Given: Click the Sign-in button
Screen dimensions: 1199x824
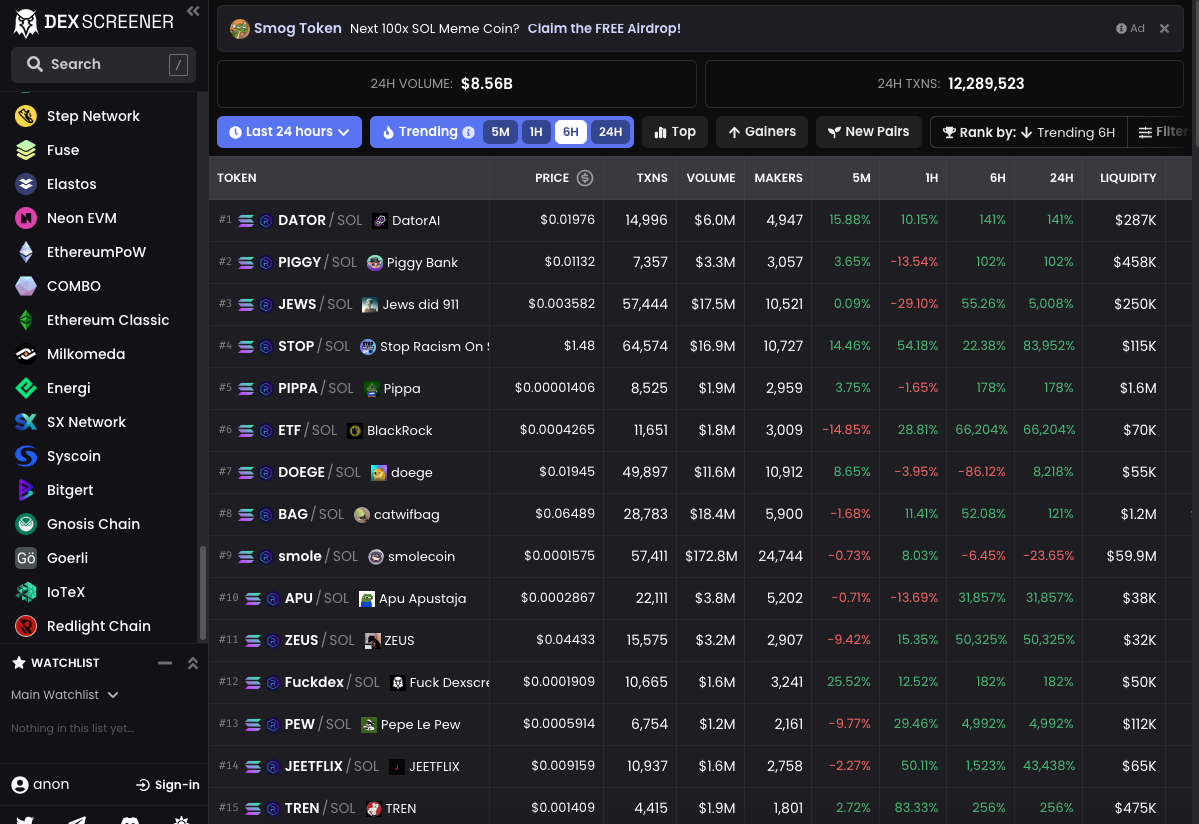Looking at the screenshot, I should pyautogui.click(x=167, y=785).
